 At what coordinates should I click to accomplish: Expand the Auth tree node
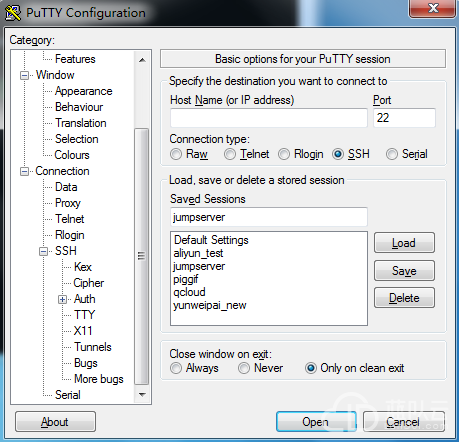(62, 300)
